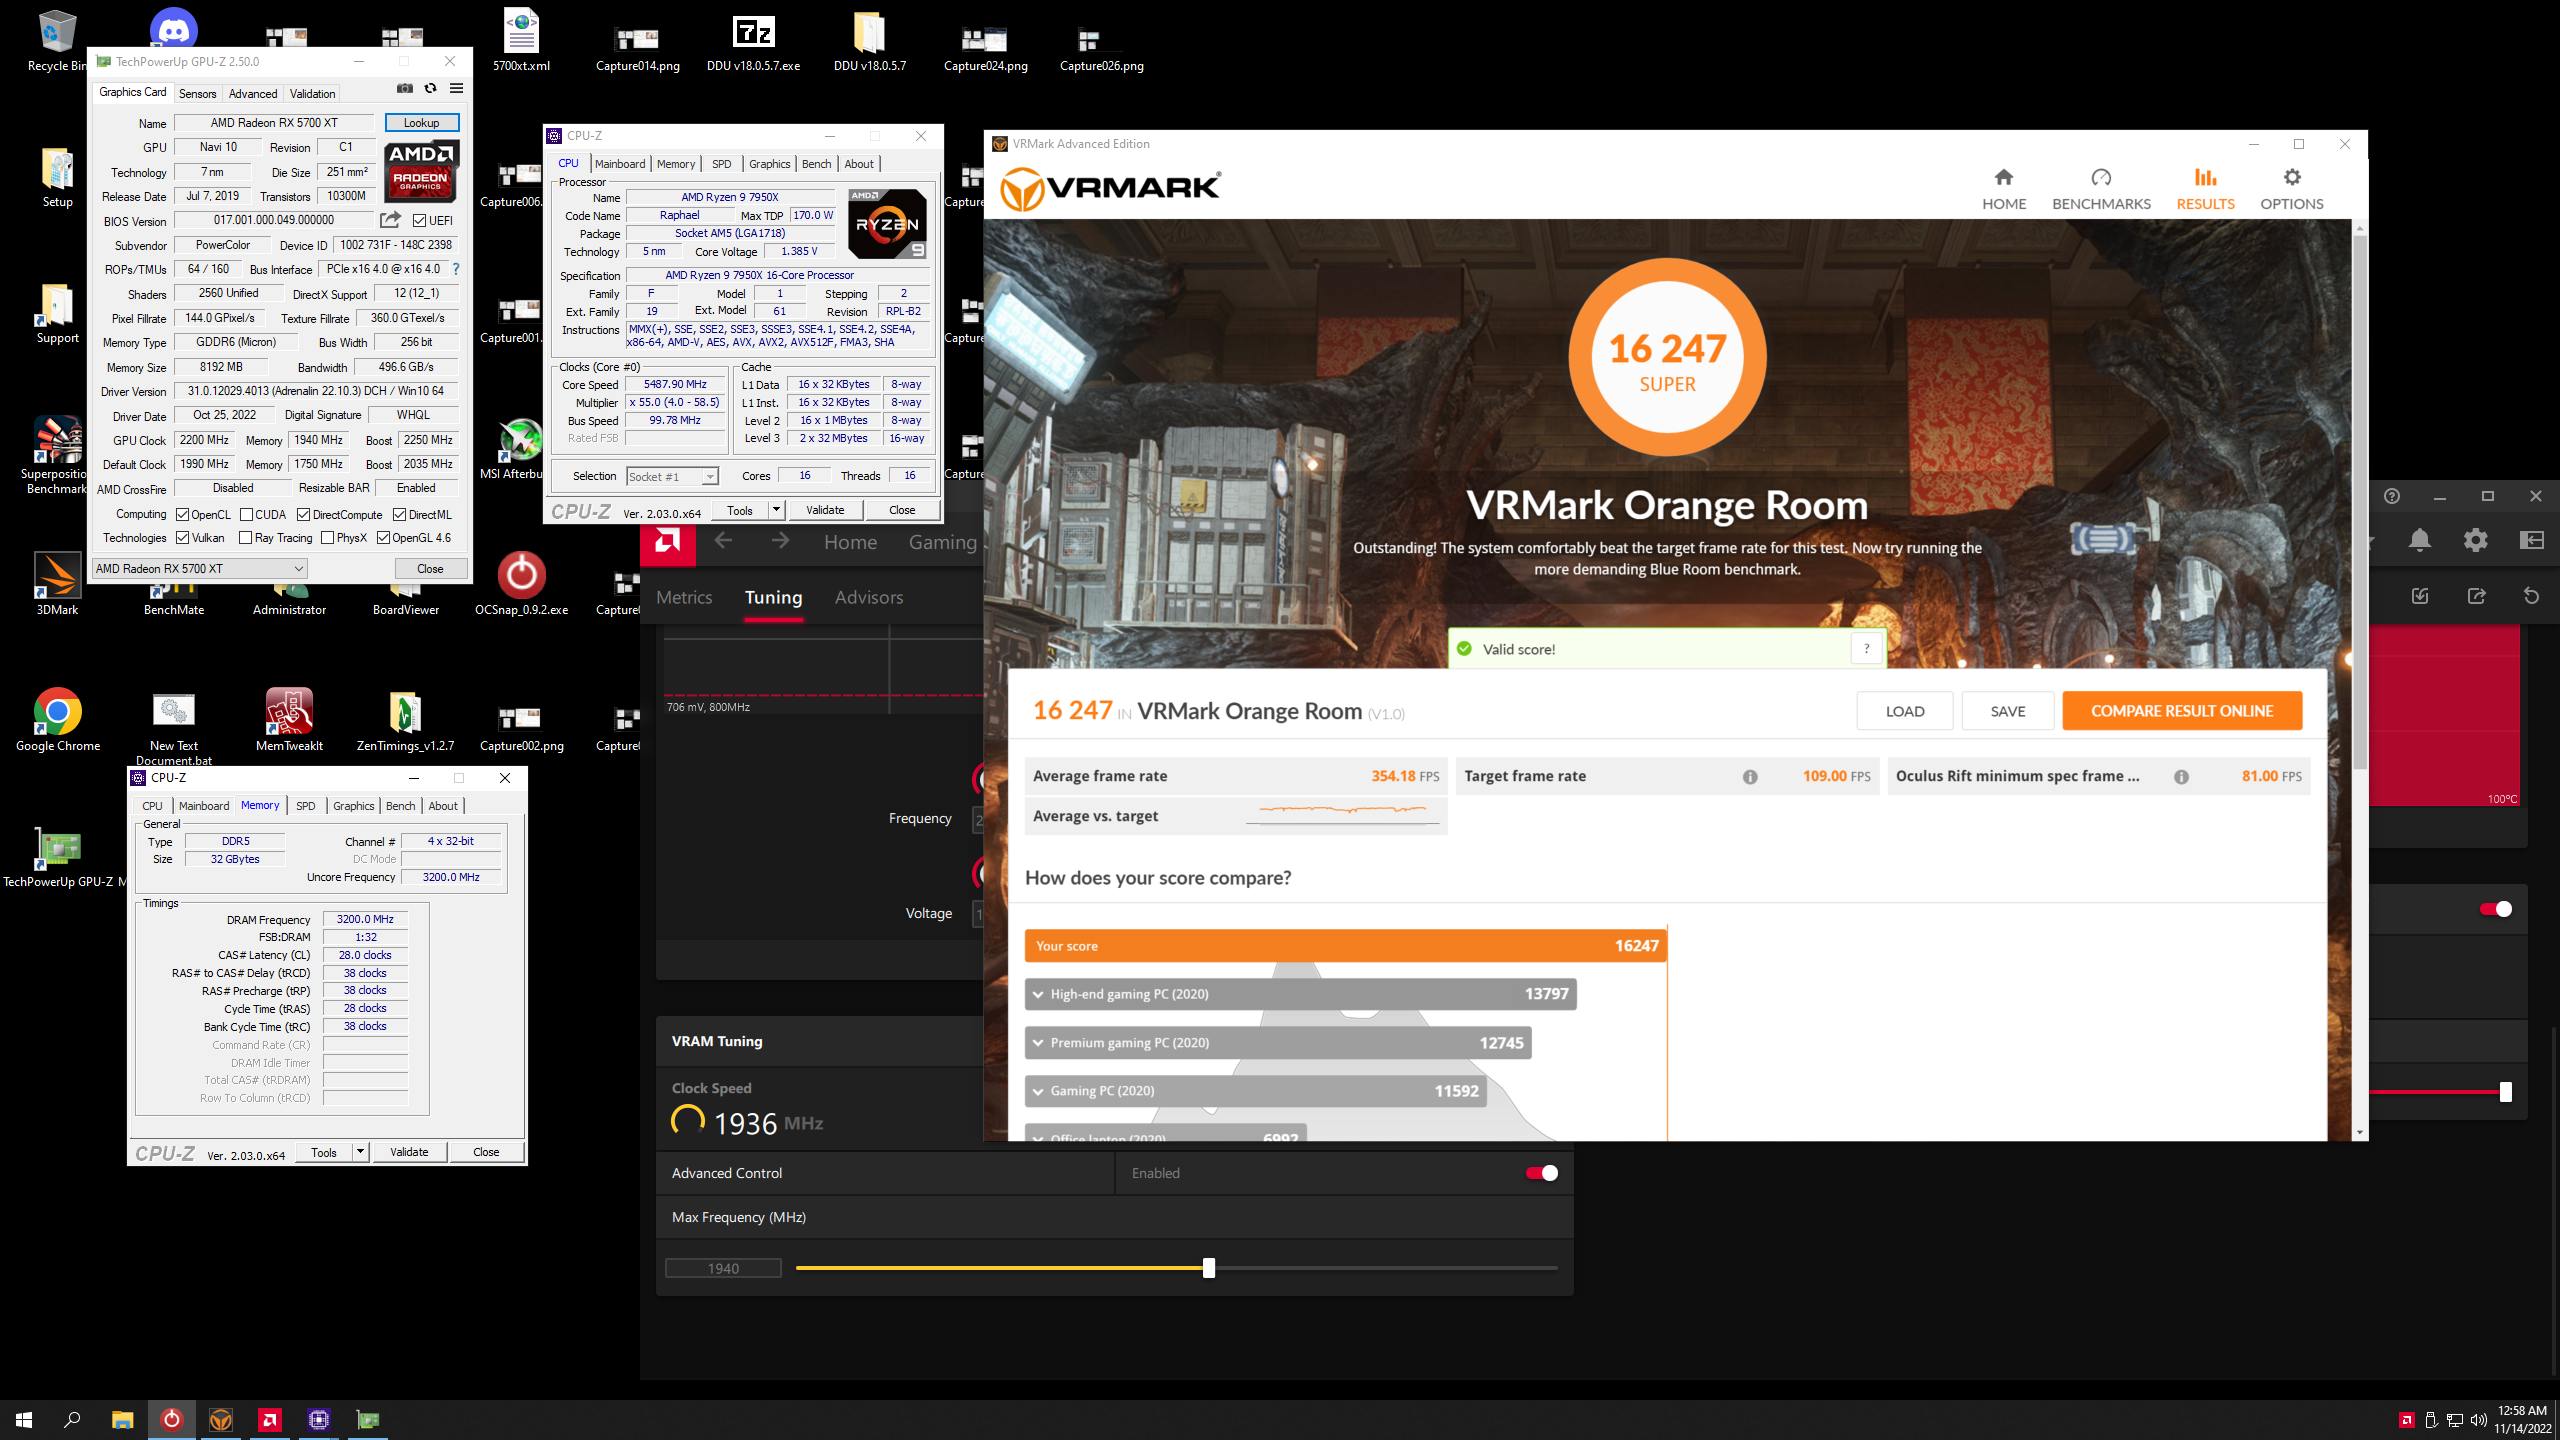2560x1440 pixels.
Task: Switch to the Metrics tab in AMD Software
Action: (684, 598)
